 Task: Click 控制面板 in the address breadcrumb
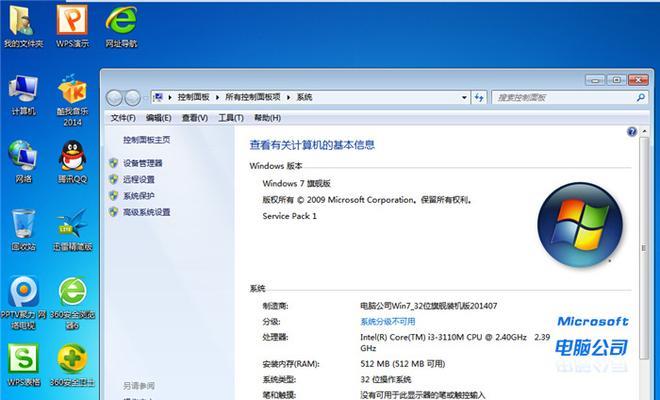click(x=193, y=97)
